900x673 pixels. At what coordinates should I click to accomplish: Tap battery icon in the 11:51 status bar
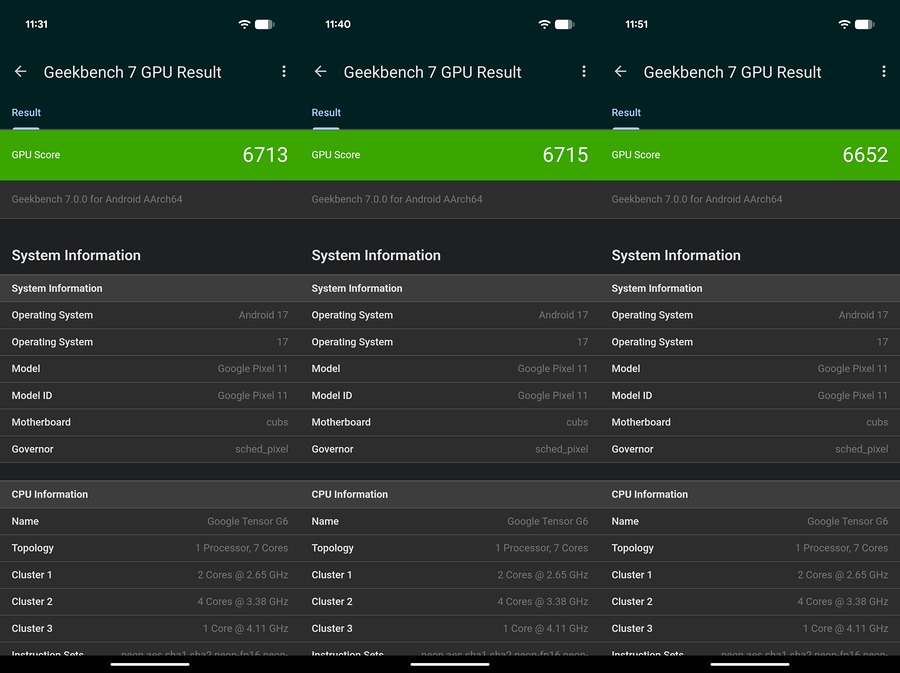point(864,24)
